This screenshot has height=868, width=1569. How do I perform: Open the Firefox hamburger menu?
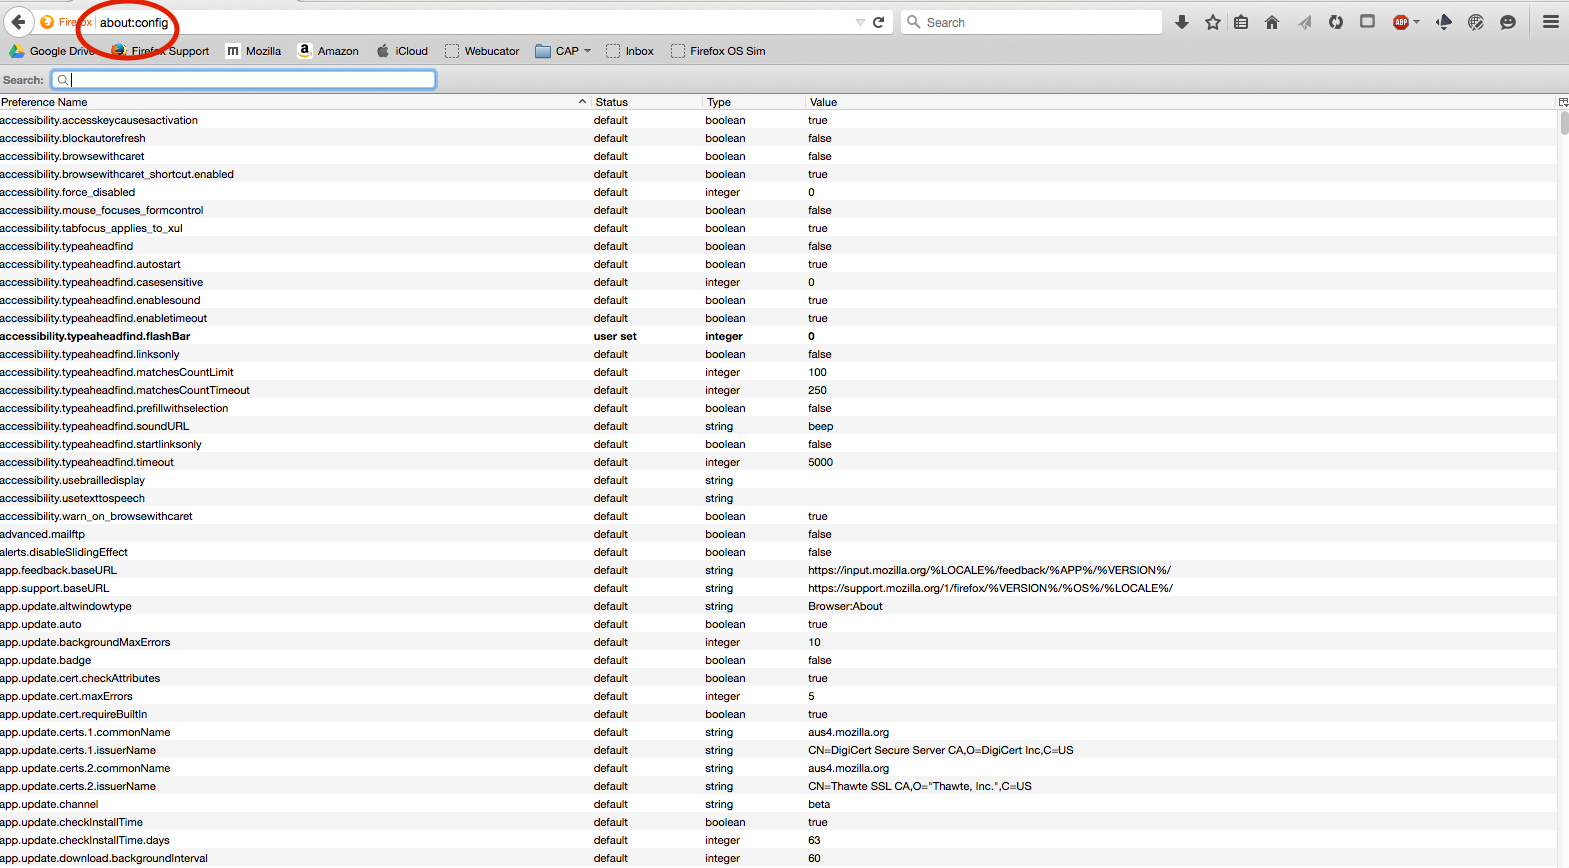(1550, 22)
